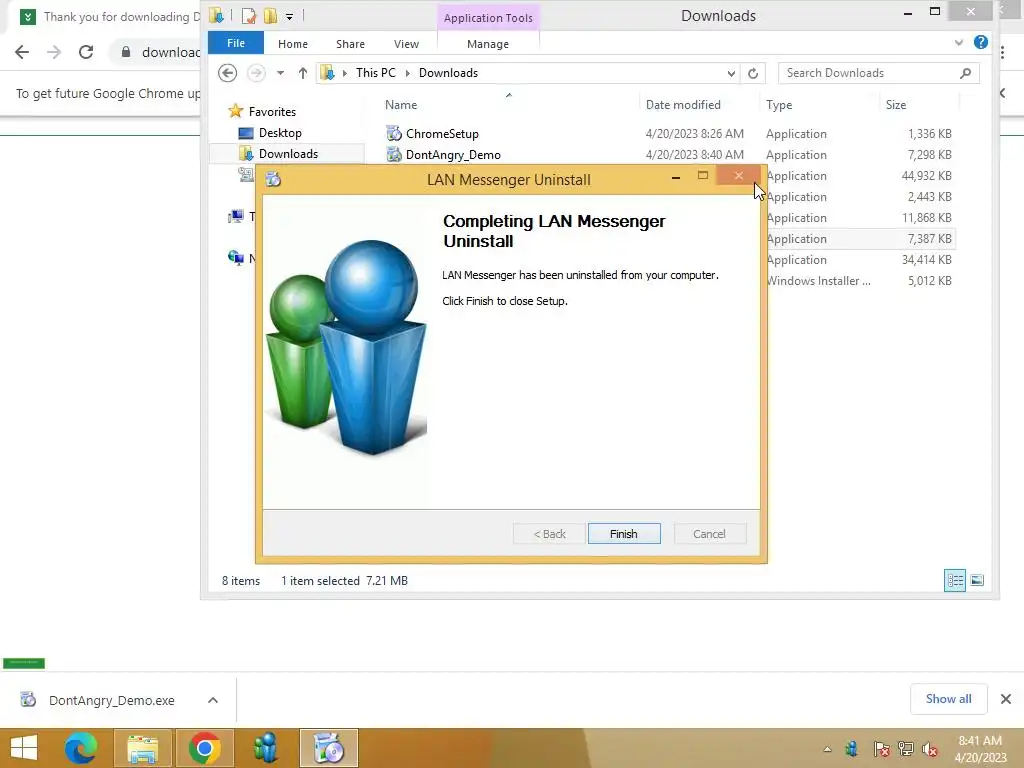The image size is (1024, 768).
Task: Go up one folder level
Action: (x=302, y=73)
